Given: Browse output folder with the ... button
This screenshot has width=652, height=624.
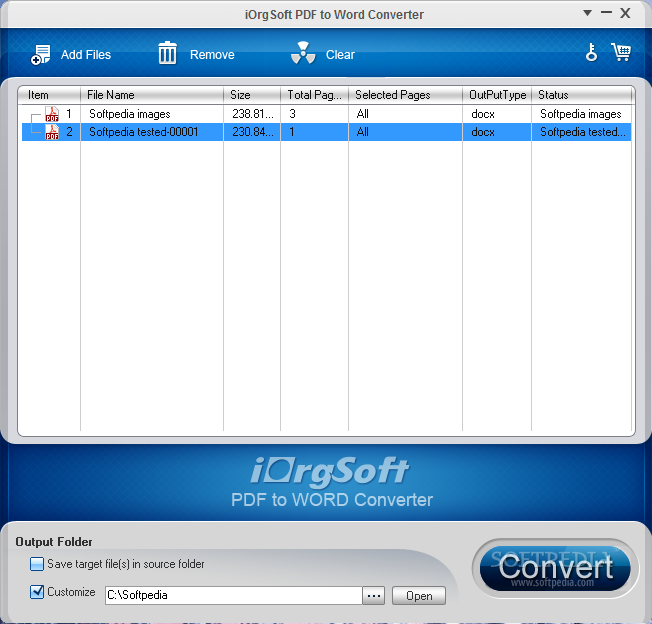Looking at the screenshot, I should coord(373,596).
